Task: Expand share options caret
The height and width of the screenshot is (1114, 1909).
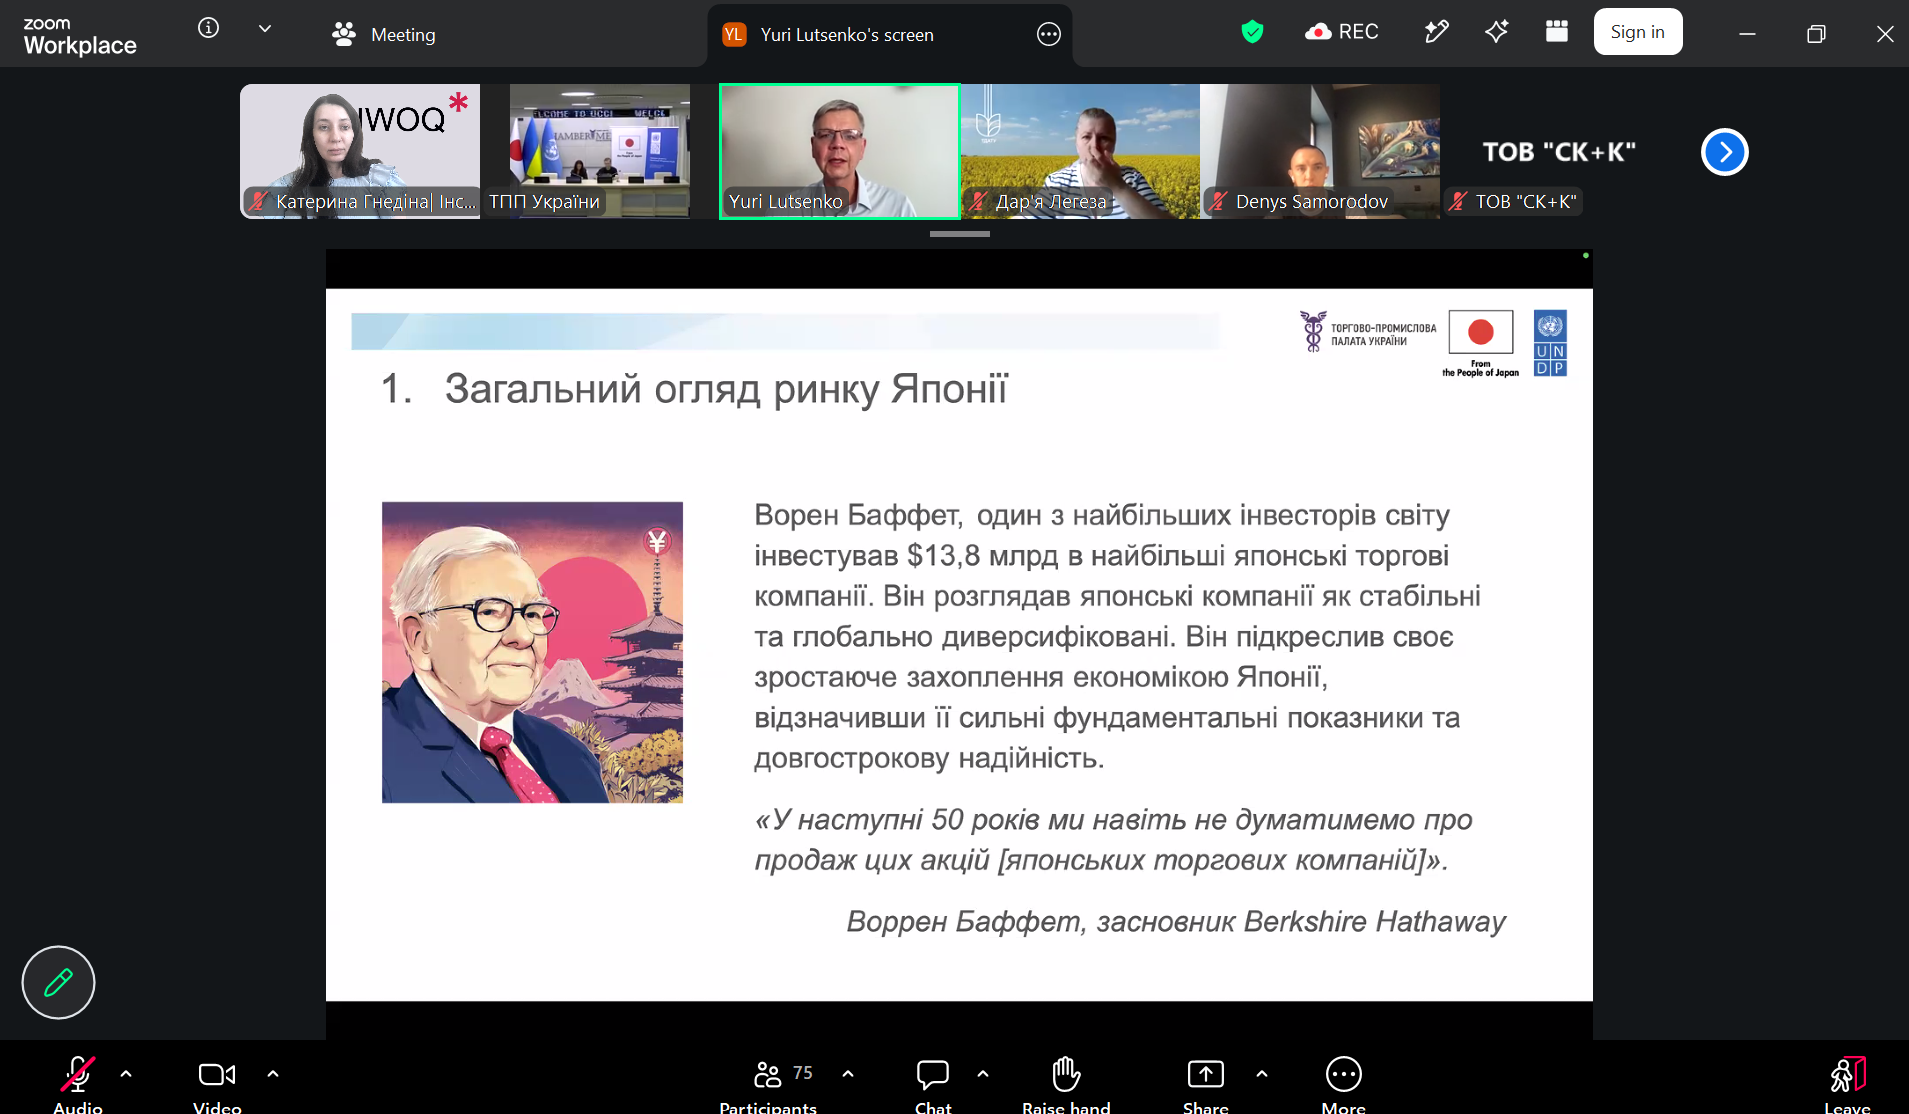Action: [x=1262, y=1074]
